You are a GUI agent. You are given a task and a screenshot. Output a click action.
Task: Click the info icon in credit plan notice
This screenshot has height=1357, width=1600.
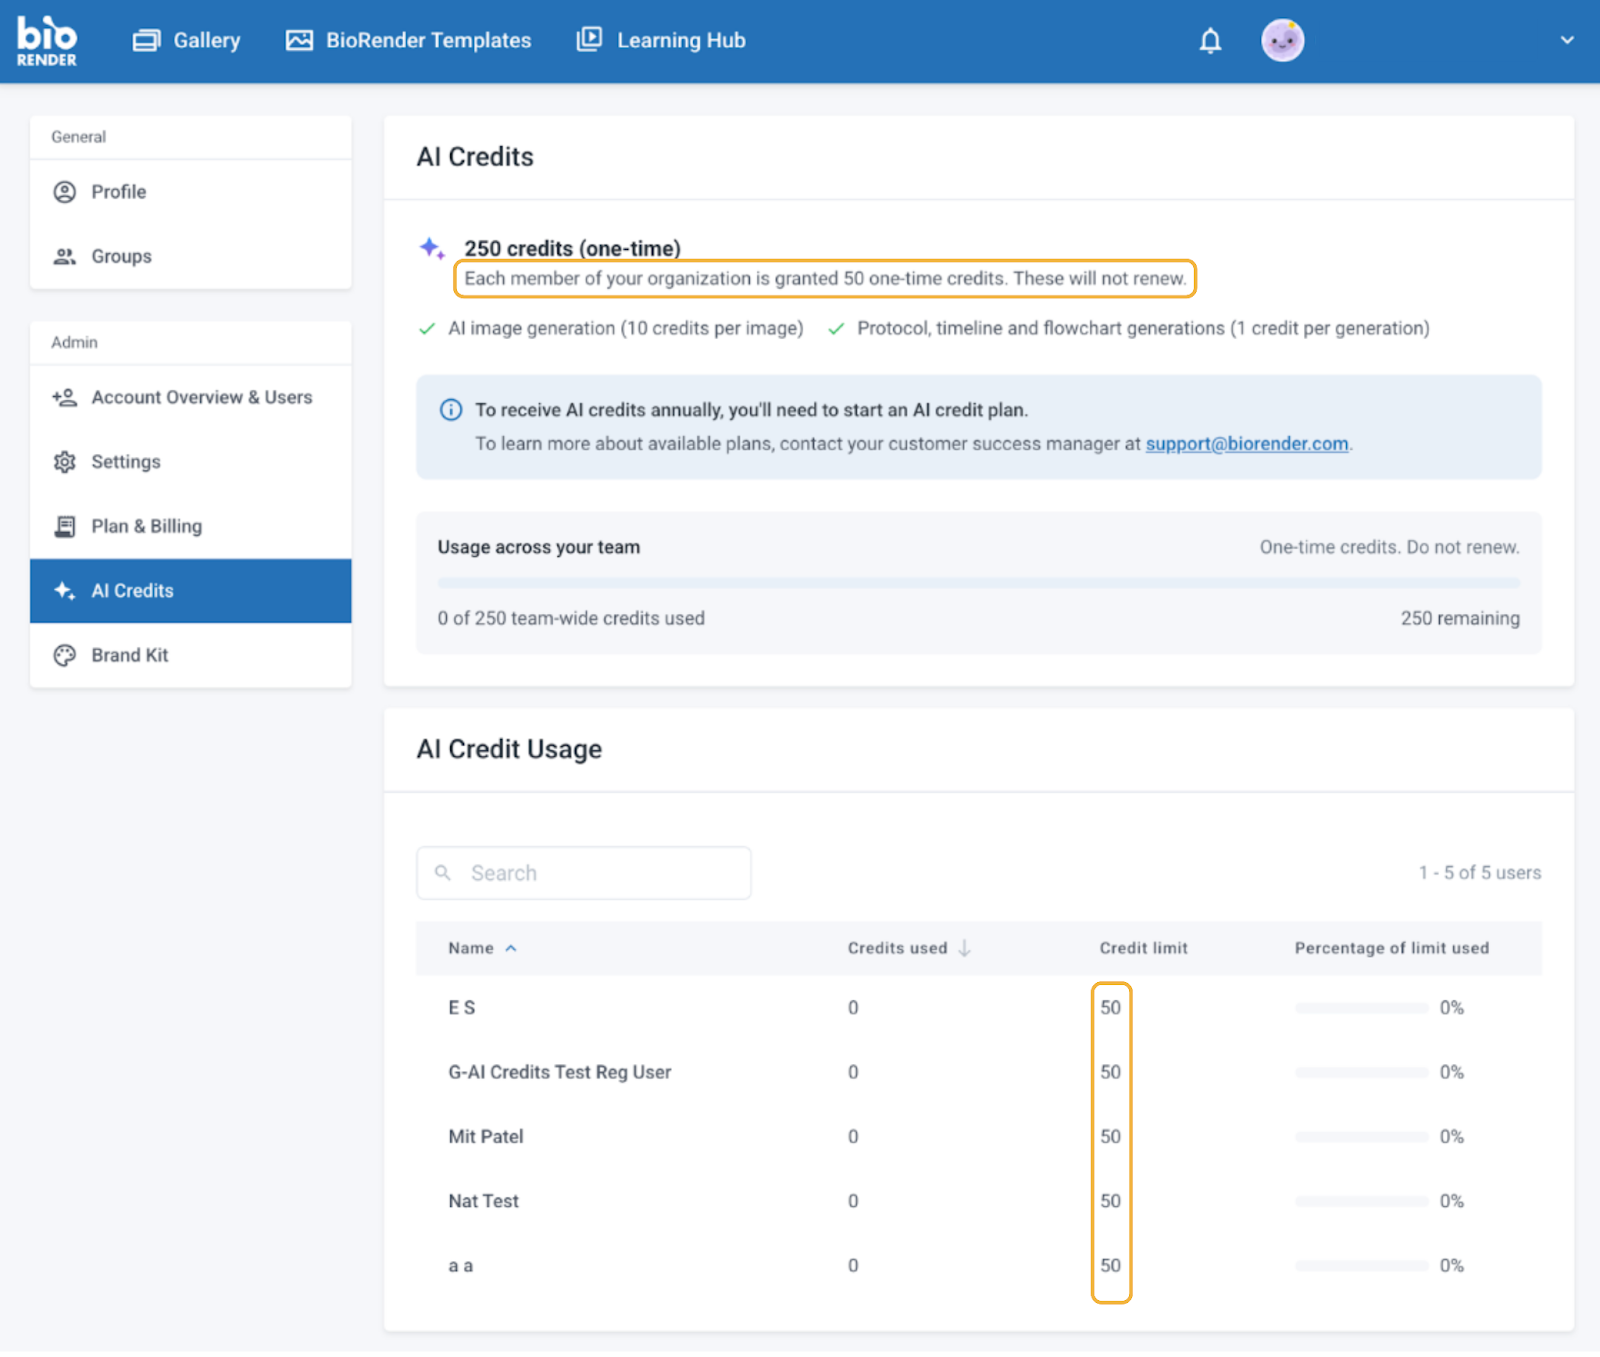coord(451,410)
